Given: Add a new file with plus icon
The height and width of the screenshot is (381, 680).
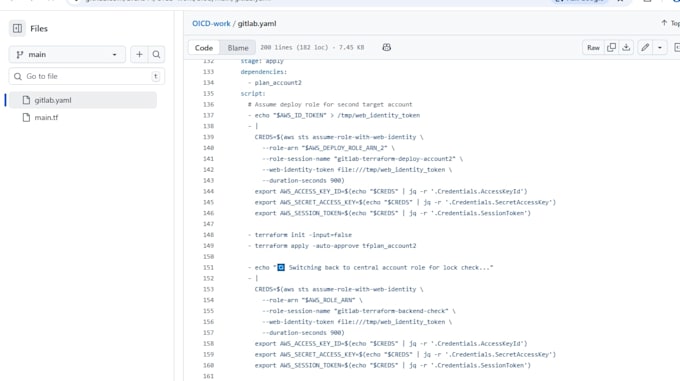Looking at the screenshot, I should tap(139, 55).
